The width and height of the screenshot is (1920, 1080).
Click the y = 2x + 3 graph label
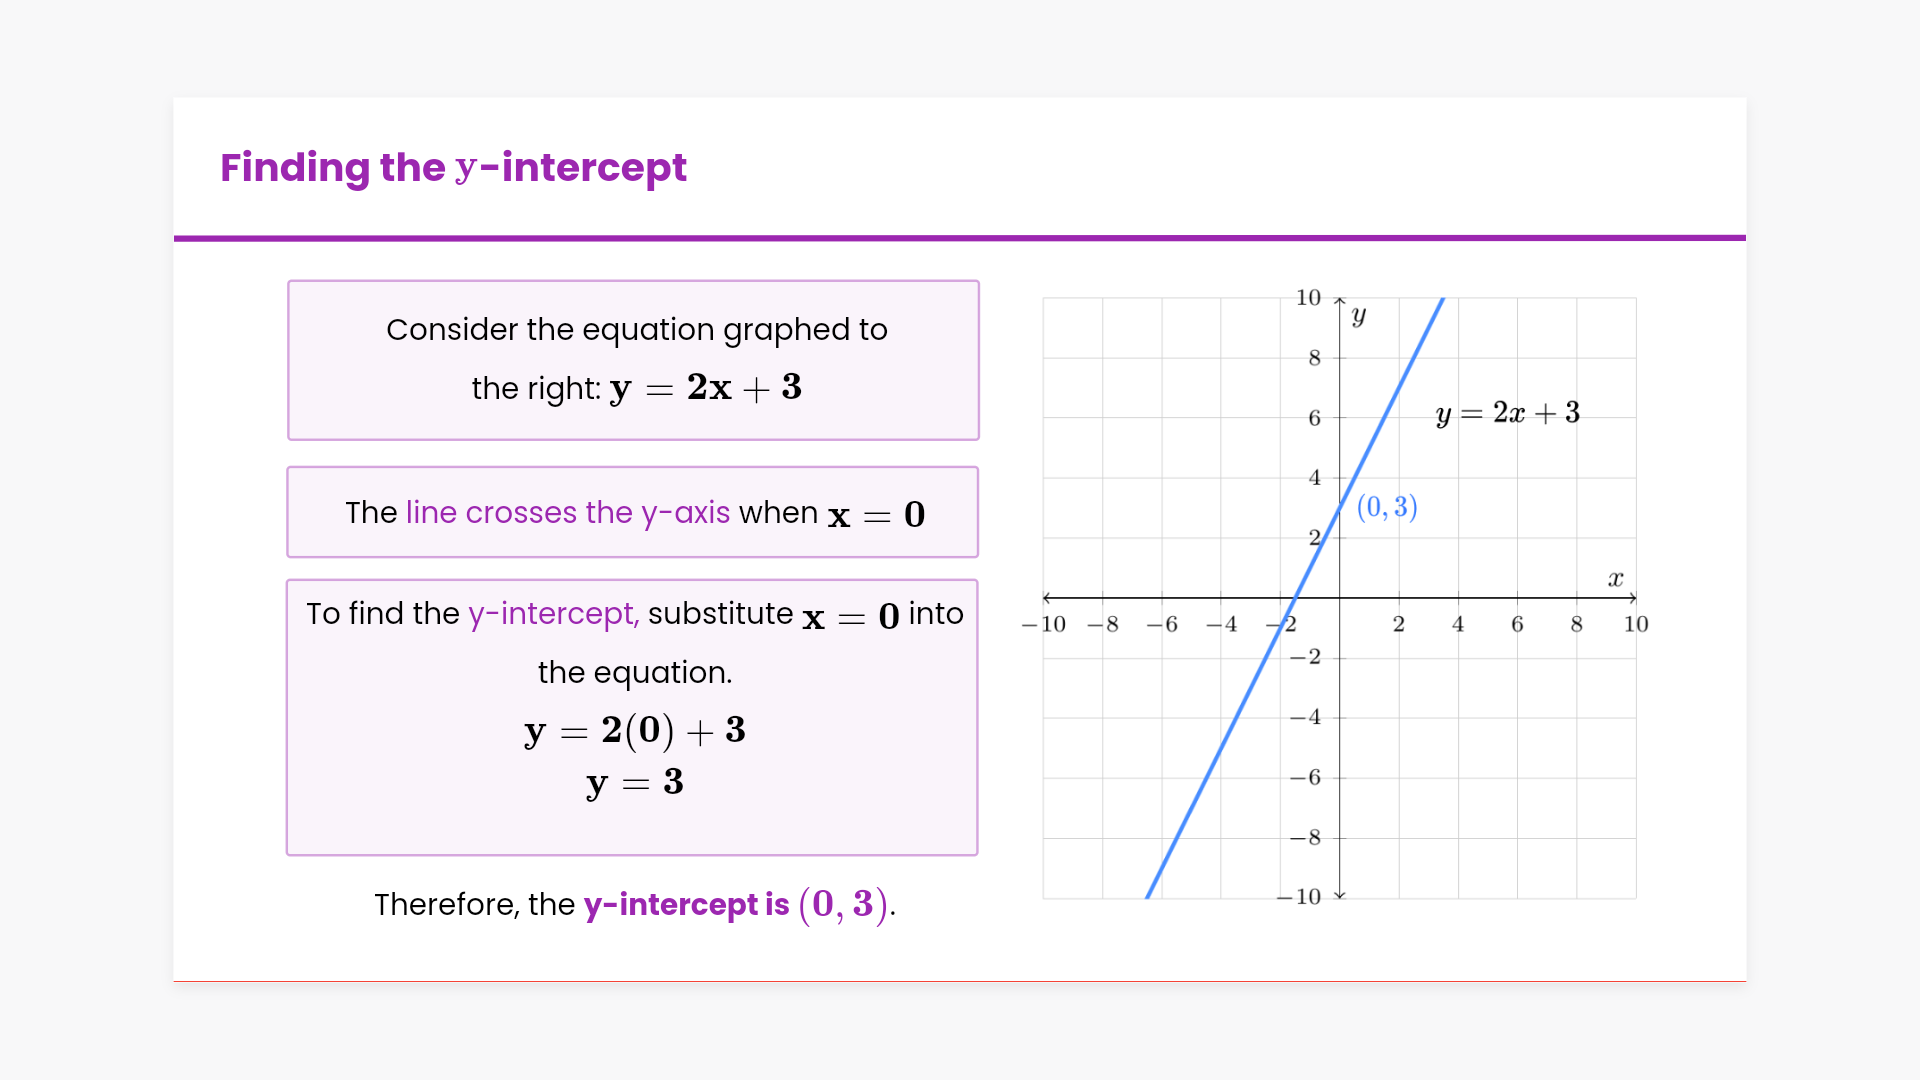tap(1507, 413)
